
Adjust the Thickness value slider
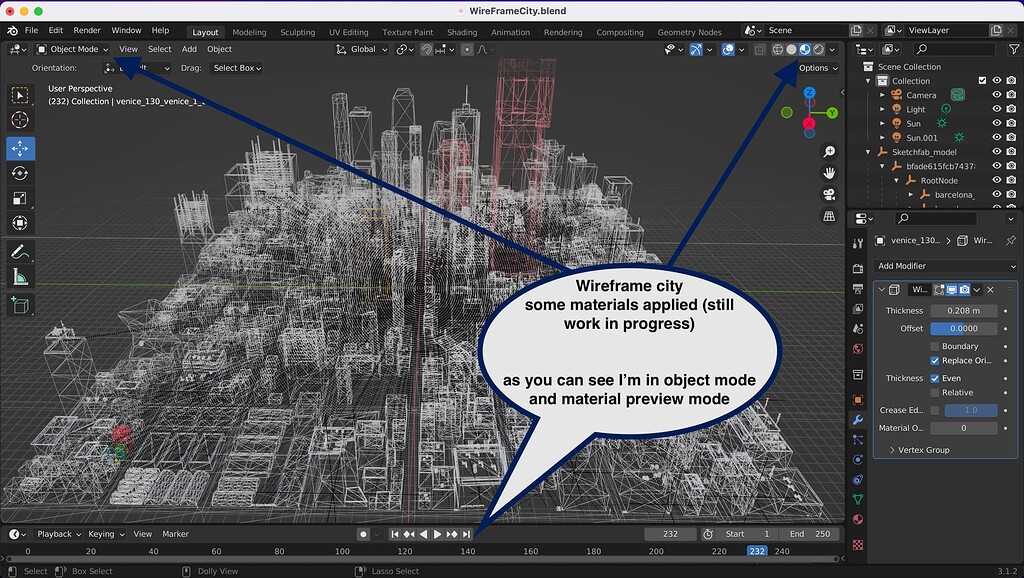click(x=964, y=311)
